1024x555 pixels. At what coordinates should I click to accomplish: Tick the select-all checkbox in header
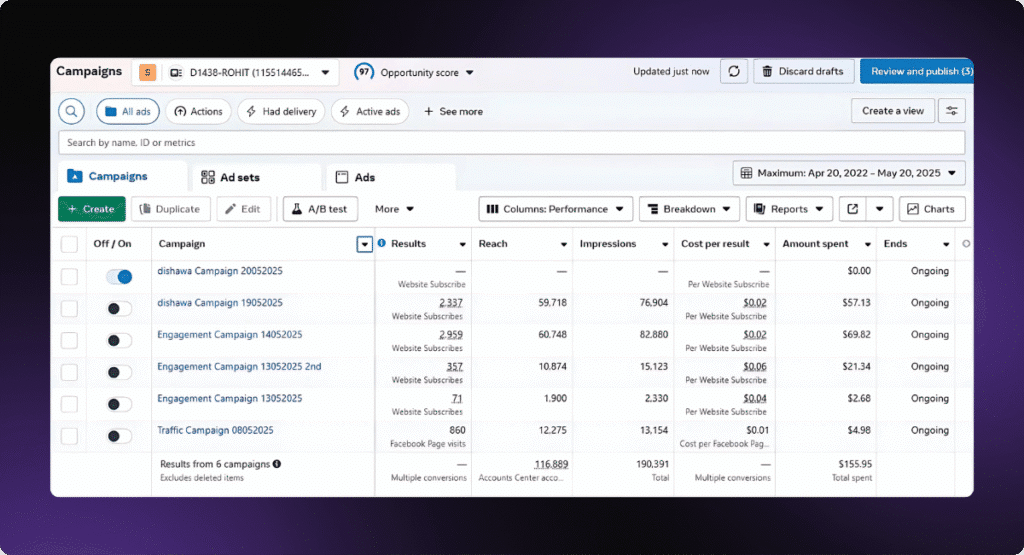(69, 244)
